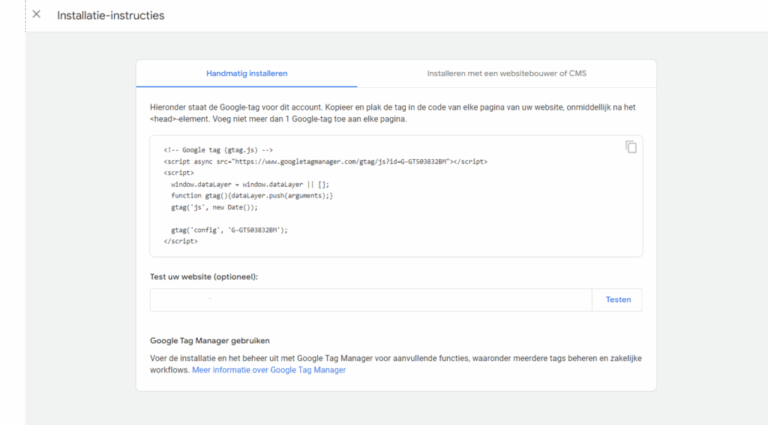Open Meer informatie over Google Tag Manager link
The image size is (768, 425).
point(269,370)
